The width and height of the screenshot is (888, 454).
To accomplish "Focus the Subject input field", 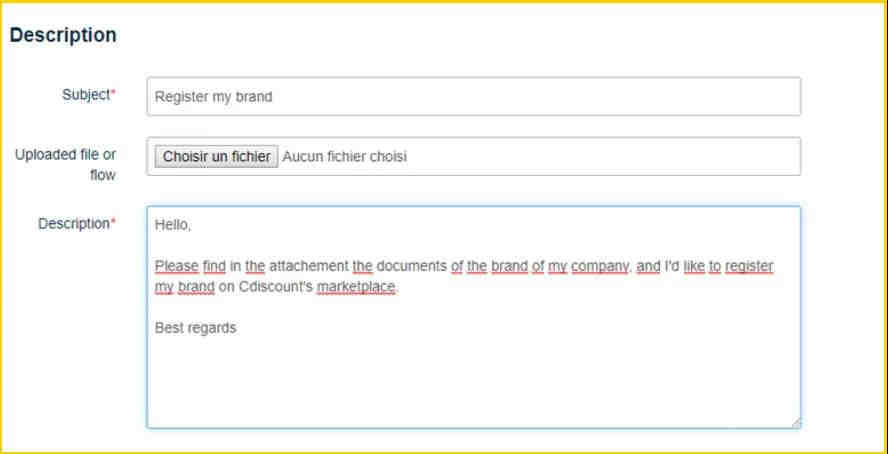I will pos(473,96).
